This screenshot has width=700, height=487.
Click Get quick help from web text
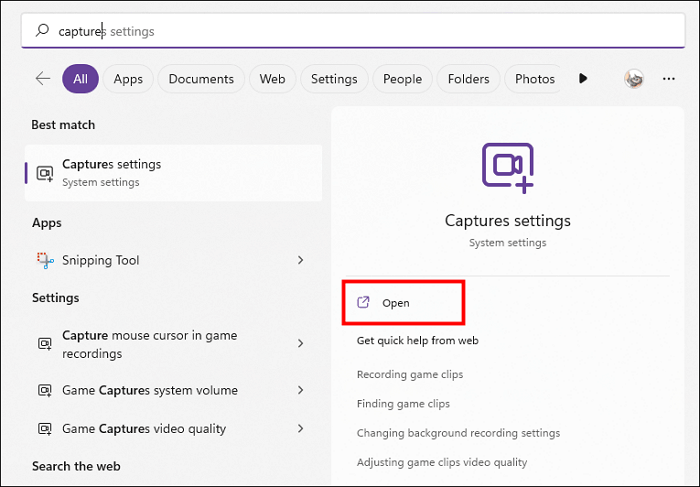[x=417, y=341]
